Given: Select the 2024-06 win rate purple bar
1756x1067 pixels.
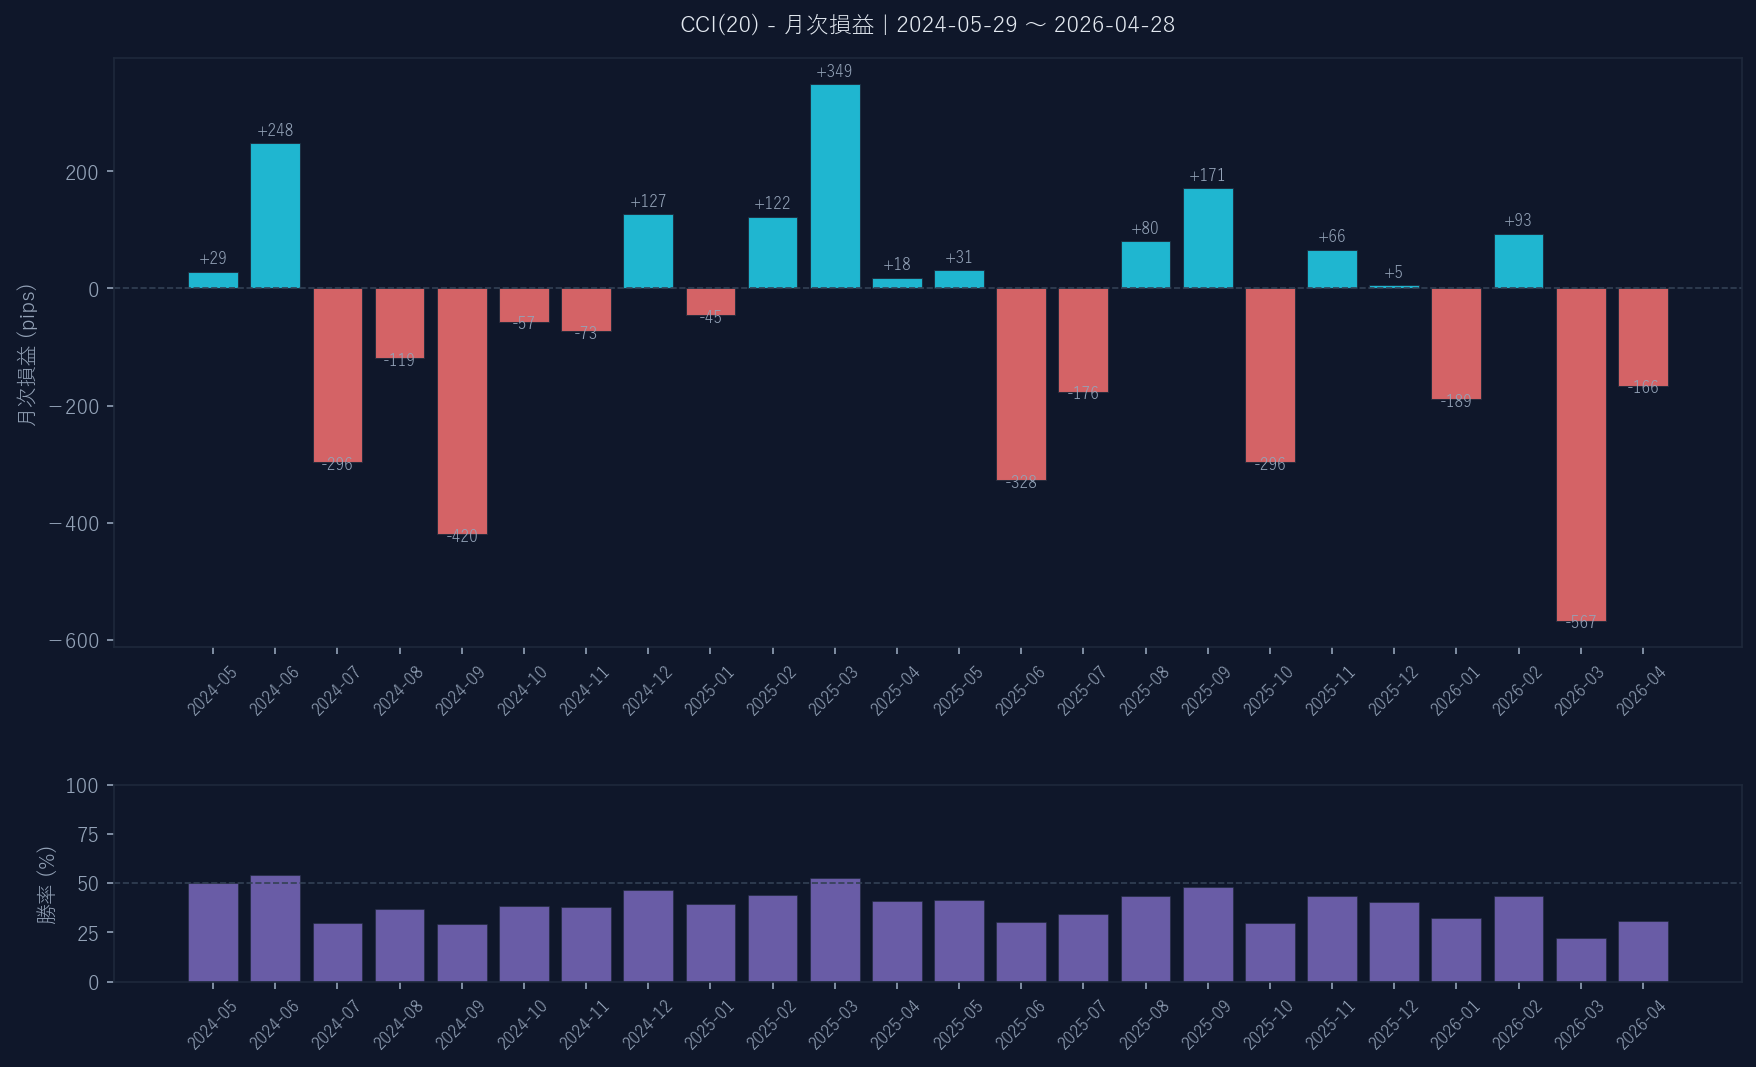Looking at the screenshot, I should coord(275,929).
